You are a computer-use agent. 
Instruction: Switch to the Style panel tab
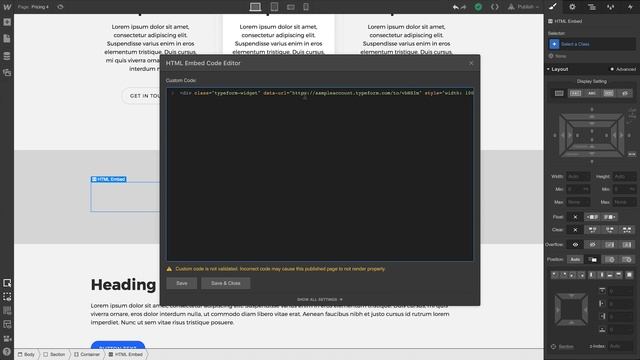[x=553, y=7]
